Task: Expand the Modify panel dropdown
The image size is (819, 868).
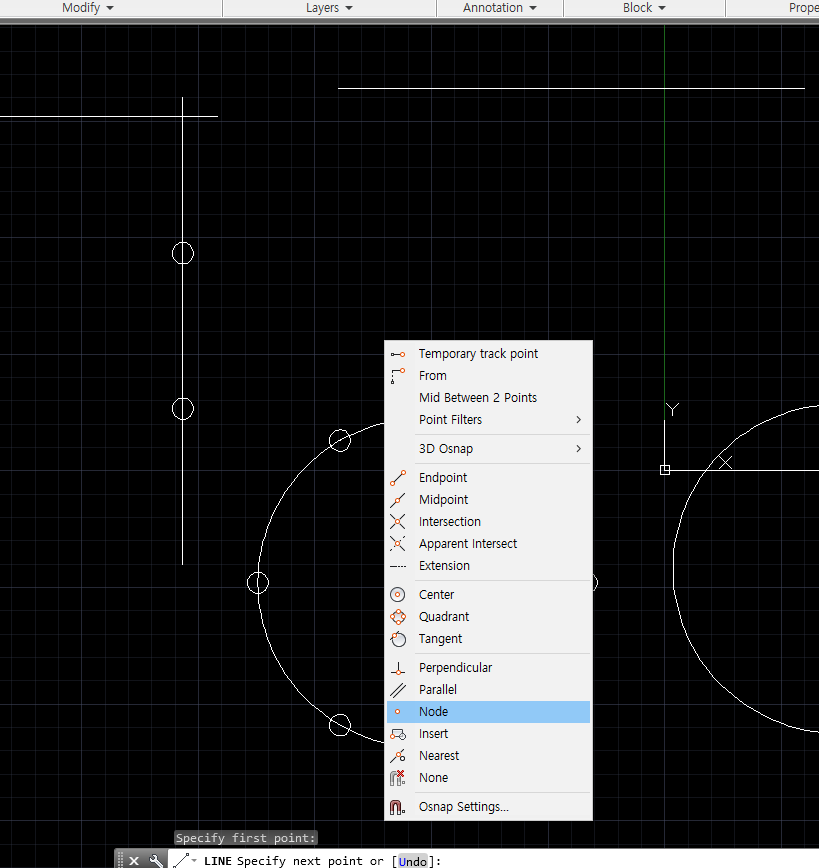Action: [110, 8]
